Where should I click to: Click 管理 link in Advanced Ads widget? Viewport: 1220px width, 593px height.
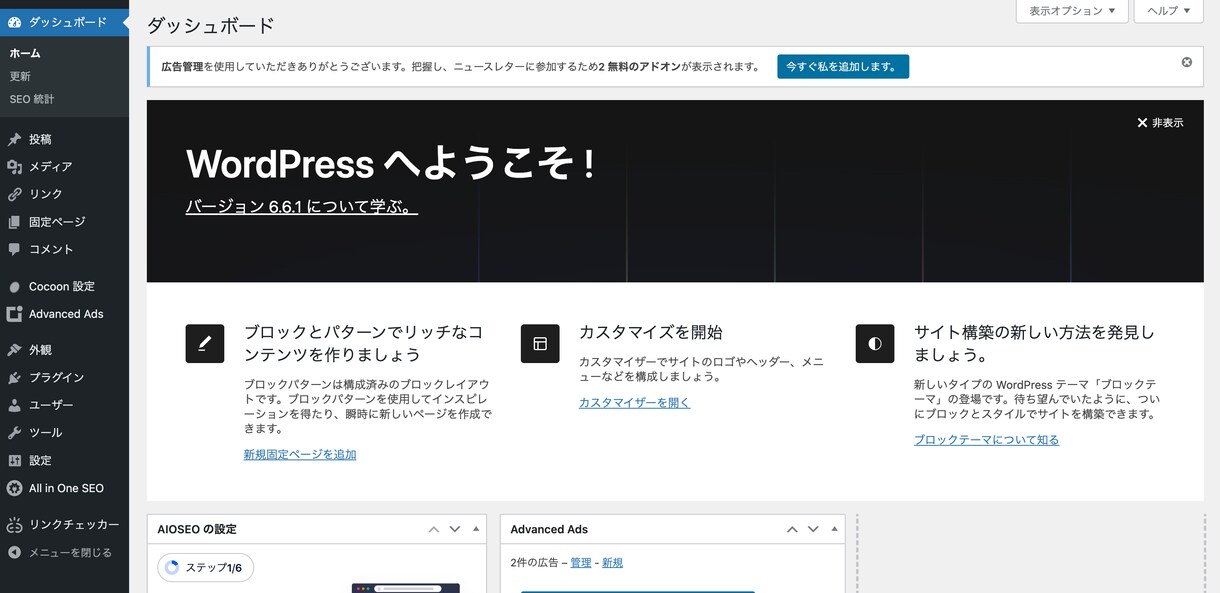click(581, 563)
